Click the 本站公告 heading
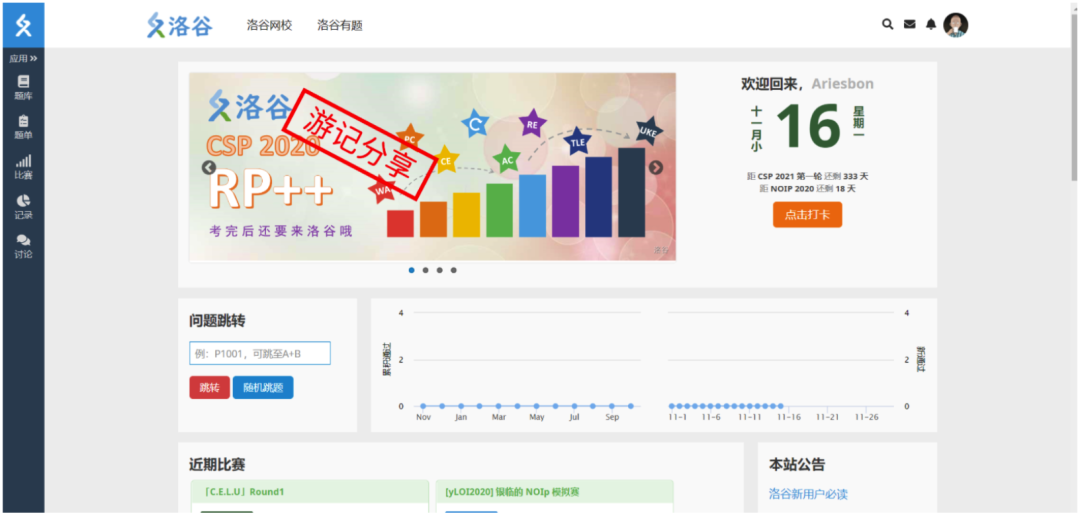Viewport: 1080px width, 516px height. click(x=797, y=465)
